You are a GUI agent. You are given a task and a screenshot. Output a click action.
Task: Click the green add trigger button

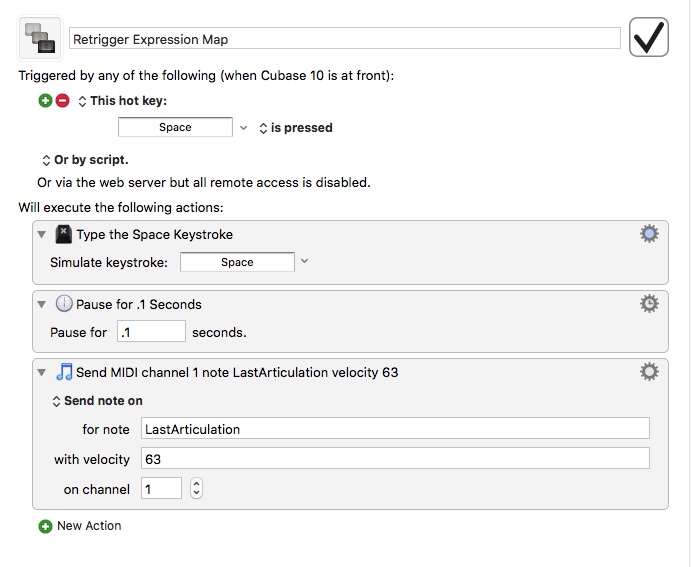(x=45, y=101)
